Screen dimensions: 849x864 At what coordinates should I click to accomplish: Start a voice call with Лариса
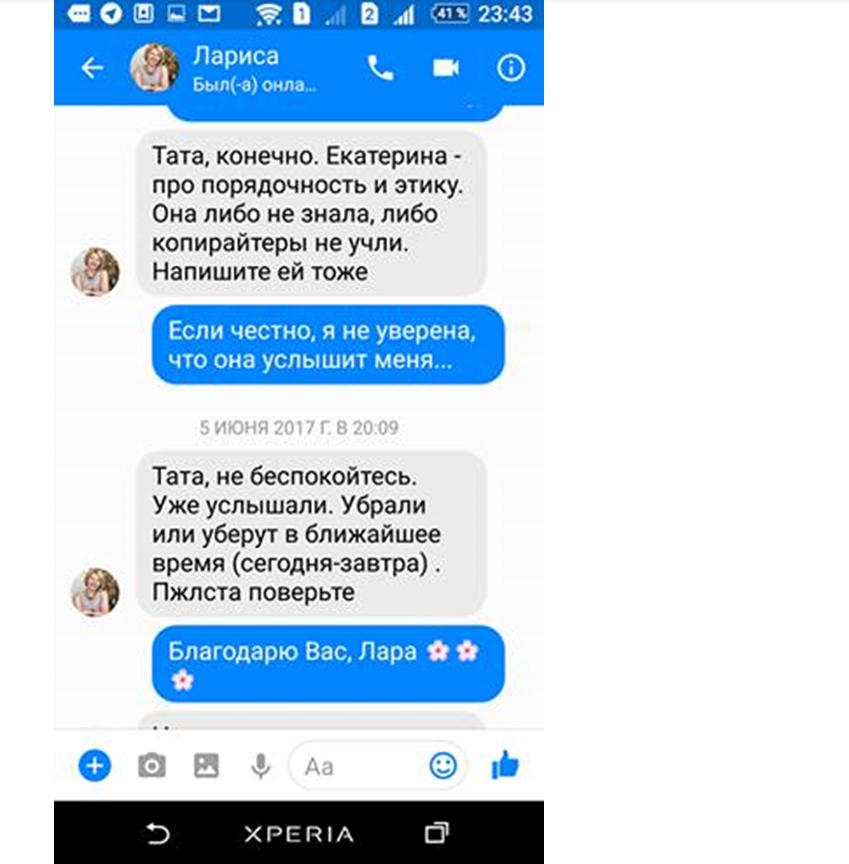coord(381,68)
